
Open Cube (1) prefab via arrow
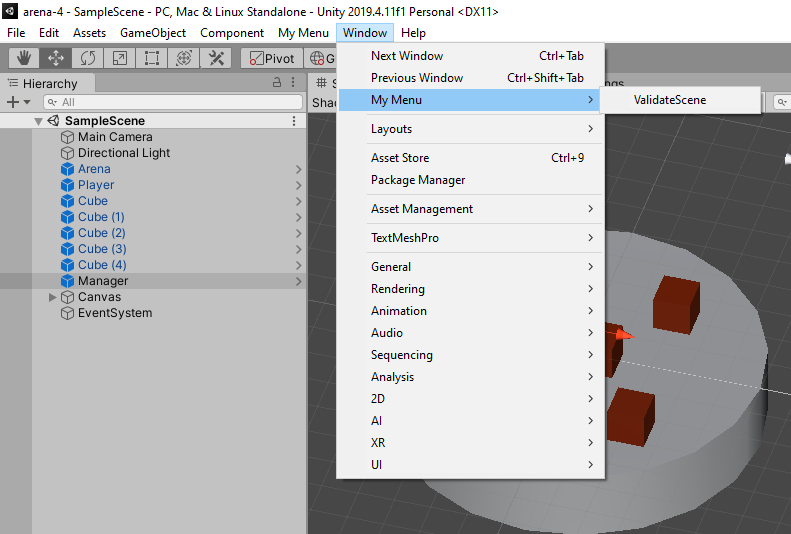(x=298, y=217)
